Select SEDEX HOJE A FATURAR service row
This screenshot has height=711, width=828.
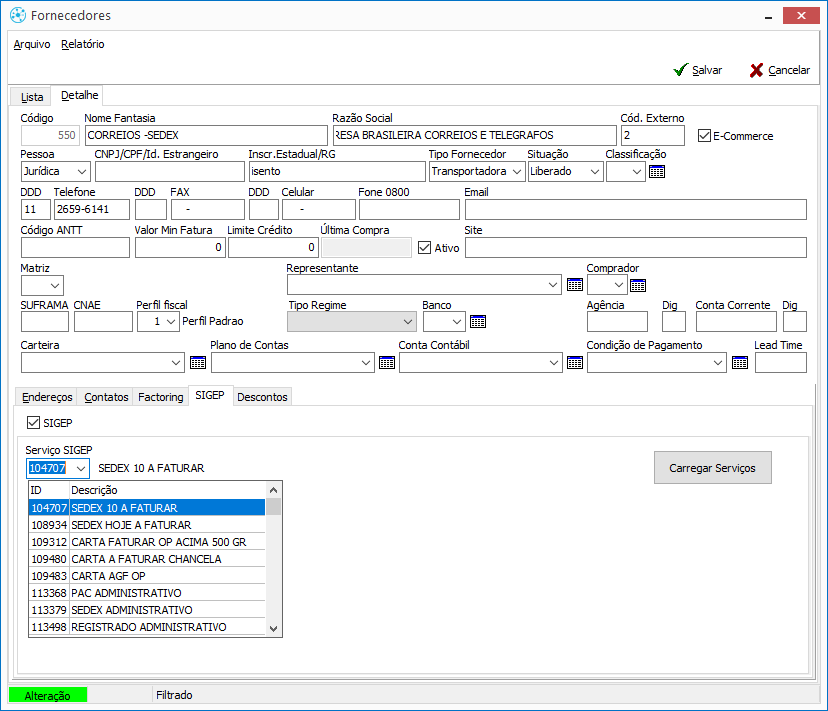pos(147,525)
